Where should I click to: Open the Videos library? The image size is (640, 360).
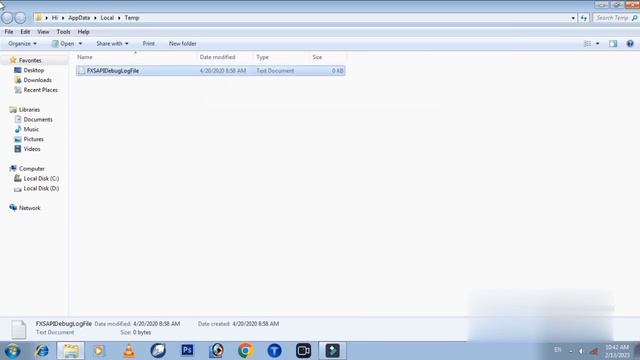pos(32,149)
